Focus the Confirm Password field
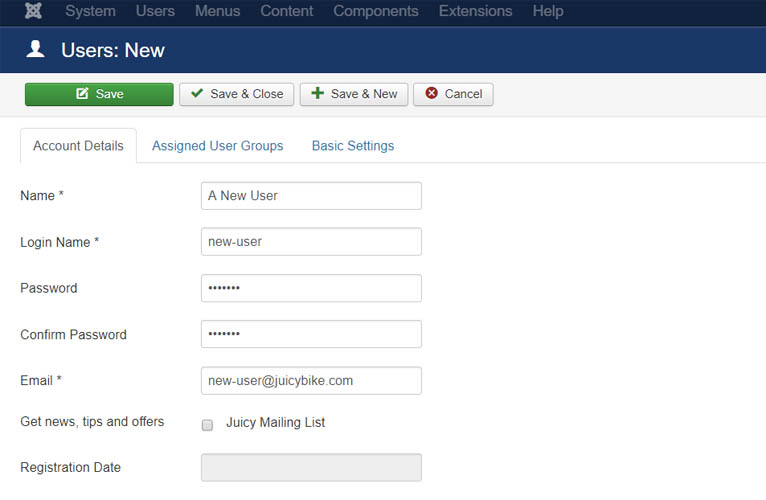Viewport: 766px width, 500px height. click(x=311, y=334)
